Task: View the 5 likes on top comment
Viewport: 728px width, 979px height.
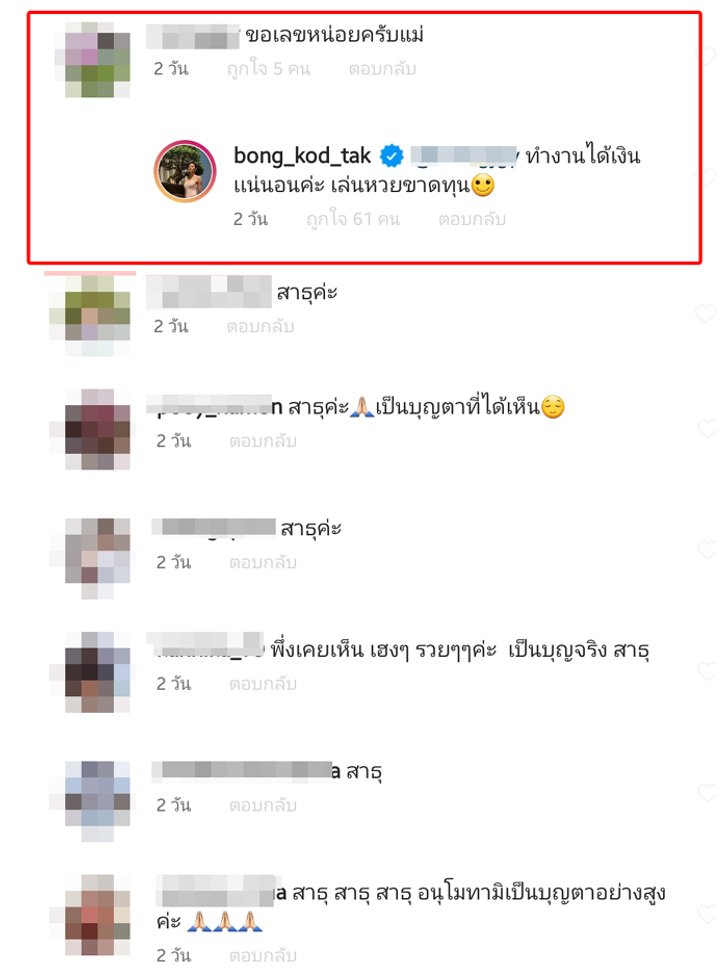Action: pyautogui.click(x=268, y=69)
